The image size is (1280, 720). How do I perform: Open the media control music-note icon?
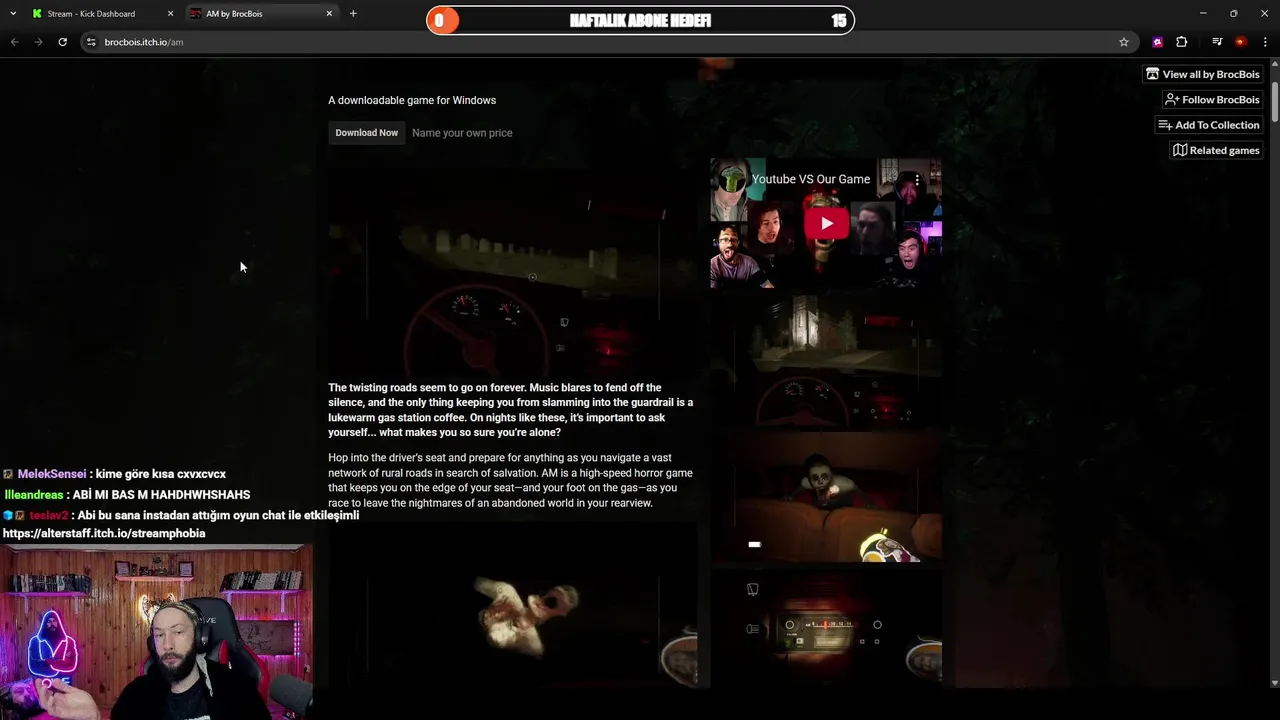pyautogui.click(x=1217, y=42)
